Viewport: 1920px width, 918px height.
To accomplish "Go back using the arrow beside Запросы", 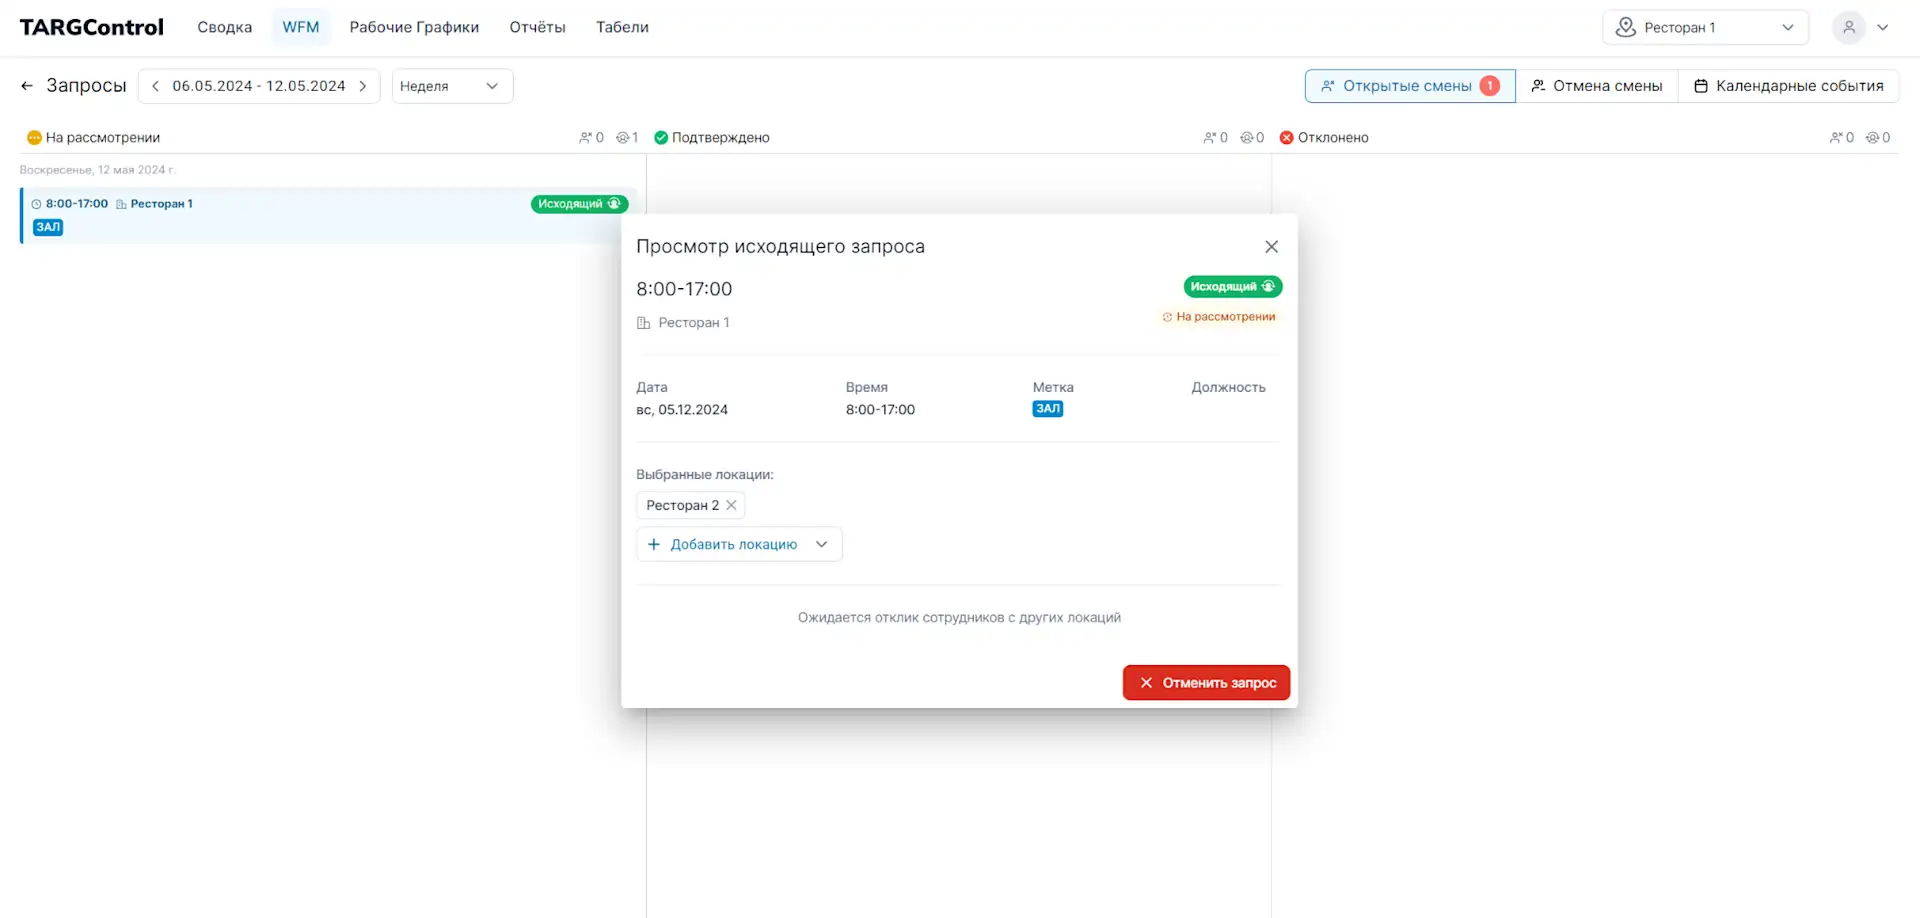I will point(27,86).
